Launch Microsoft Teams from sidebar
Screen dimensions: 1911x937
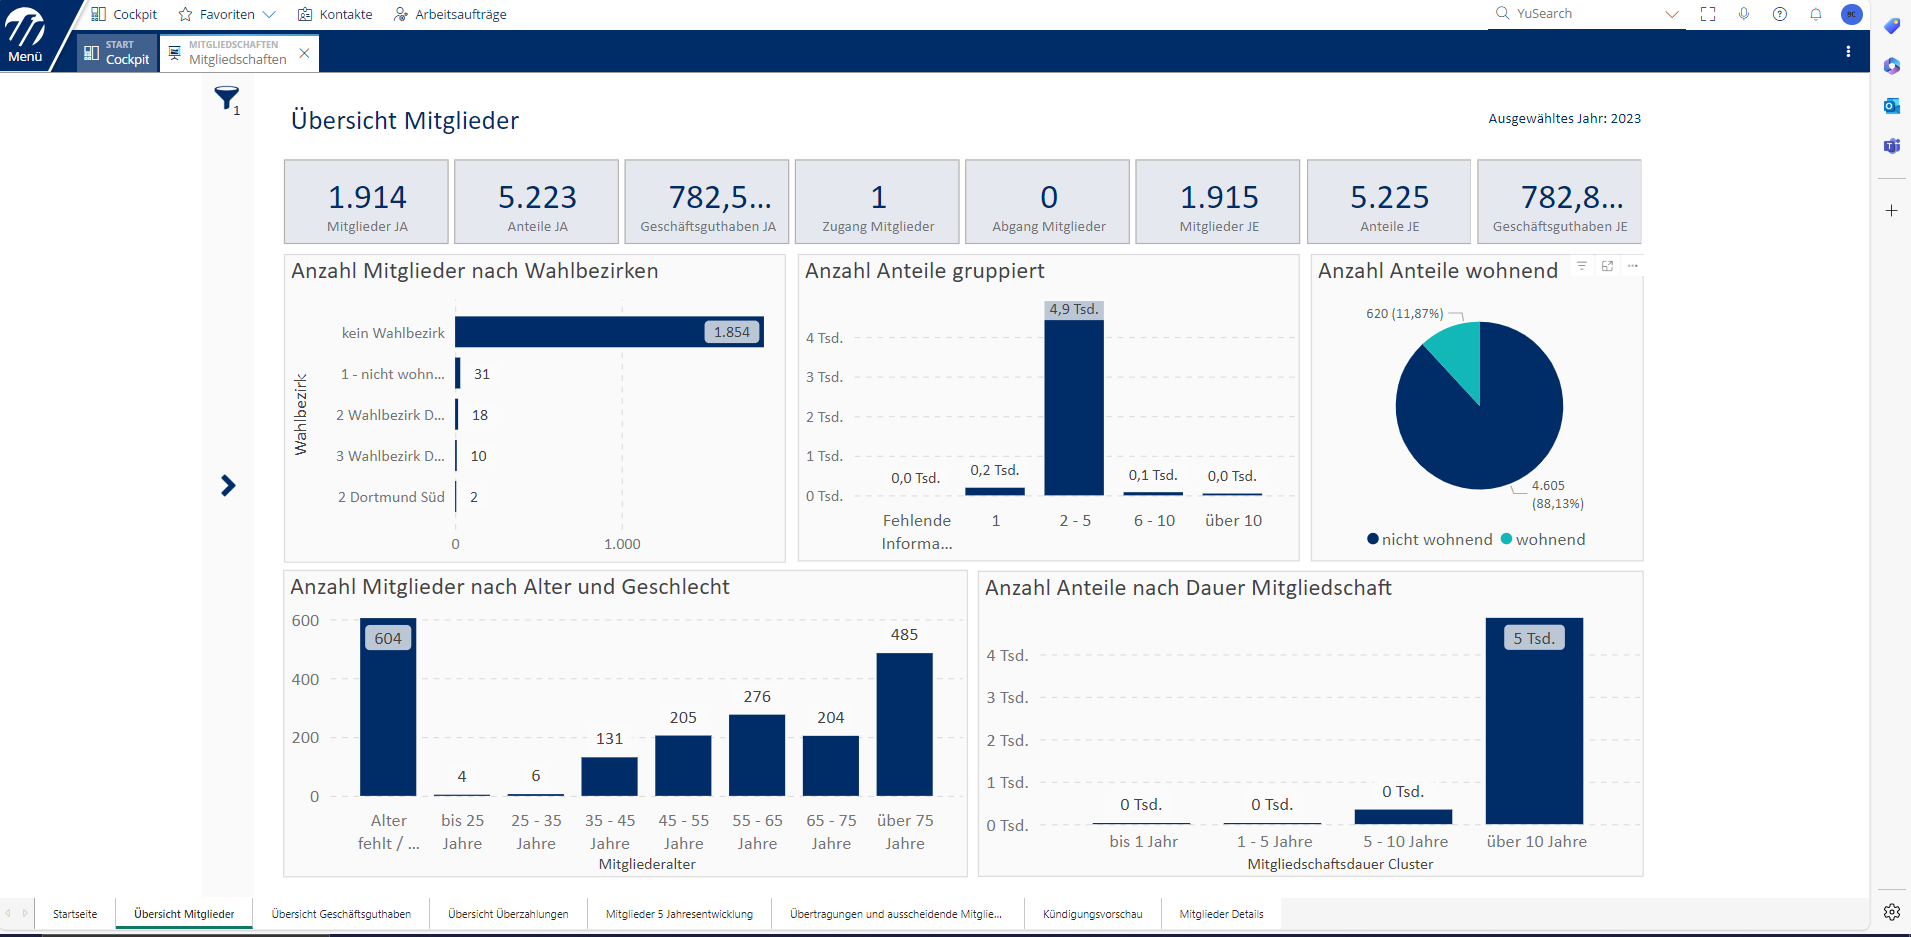[1891, 146]
